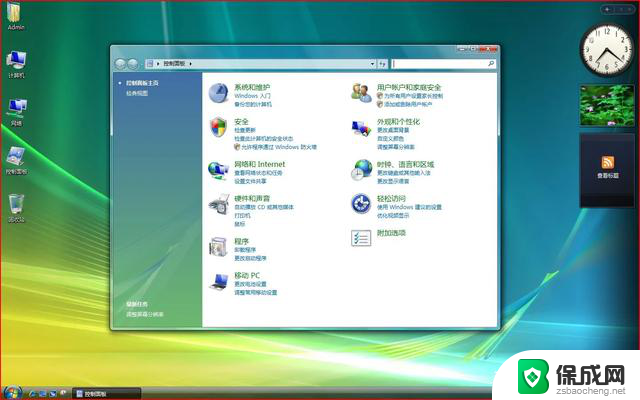Image resolution: width=640 pixels, height=400 pixels.
Task: Click the Back arrow in Control Panel
Action: 120,64
